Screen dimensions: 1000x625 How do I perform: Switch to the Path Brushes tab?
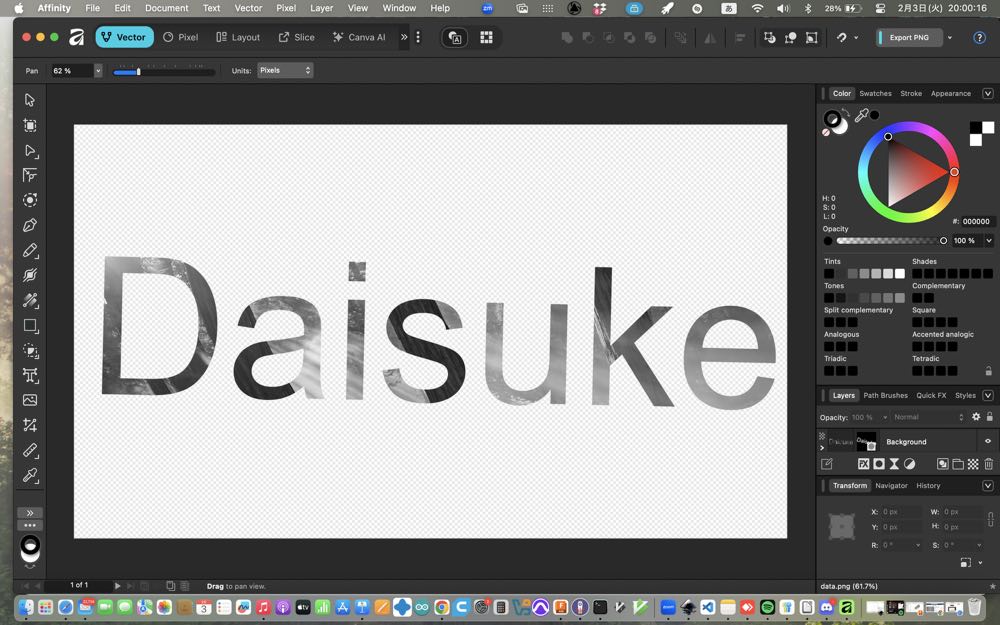(885, 395)
